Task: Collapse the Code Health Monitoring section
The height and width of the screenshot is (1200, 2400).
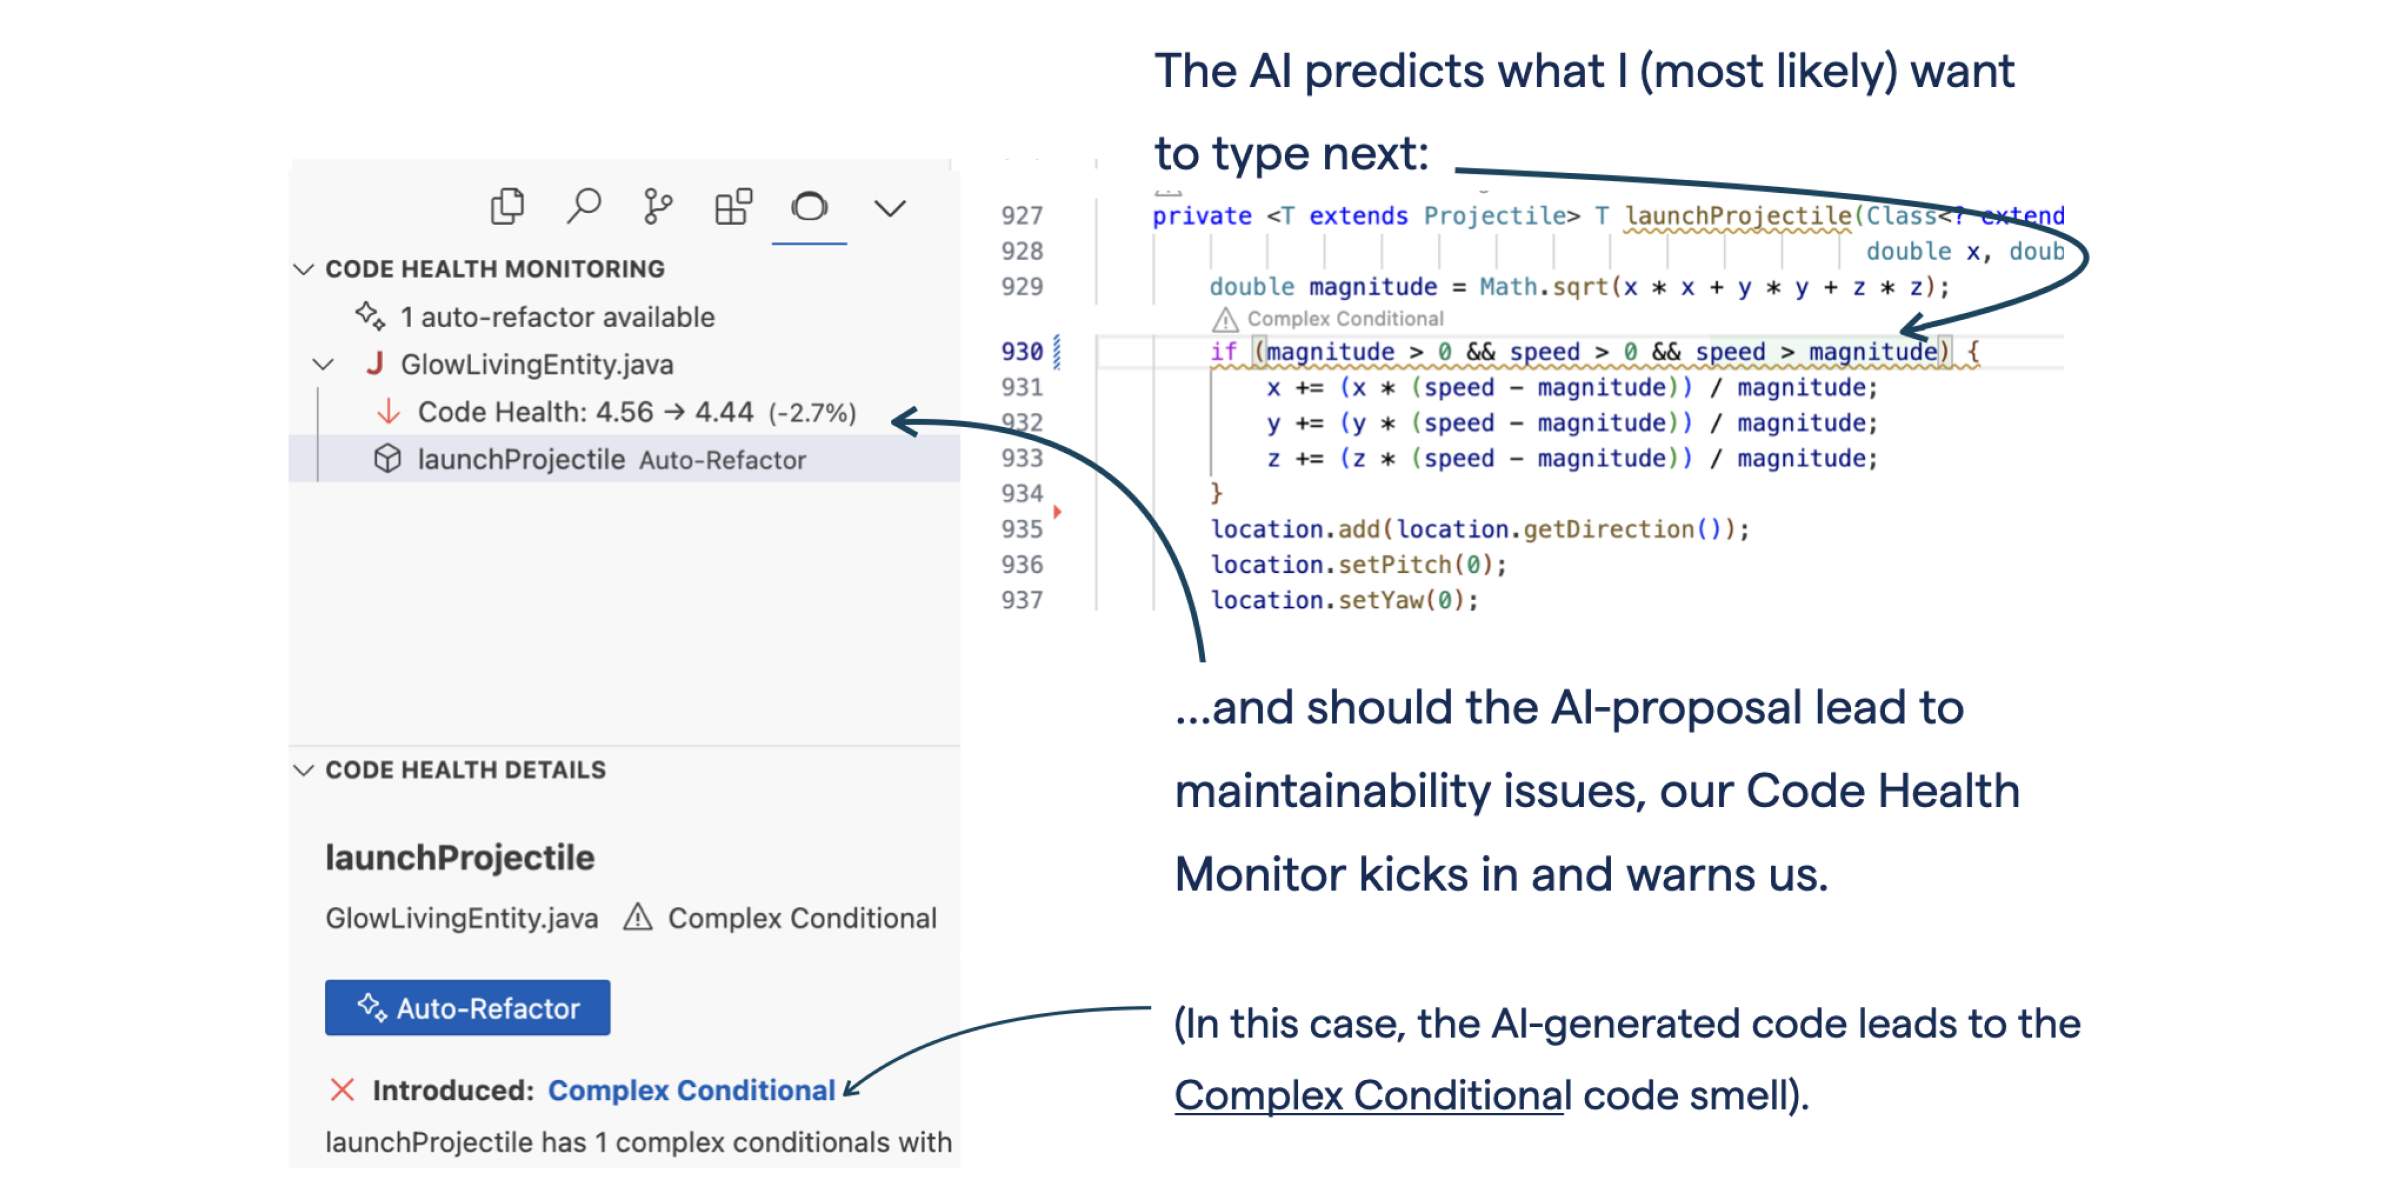Action: pos(304,269)
